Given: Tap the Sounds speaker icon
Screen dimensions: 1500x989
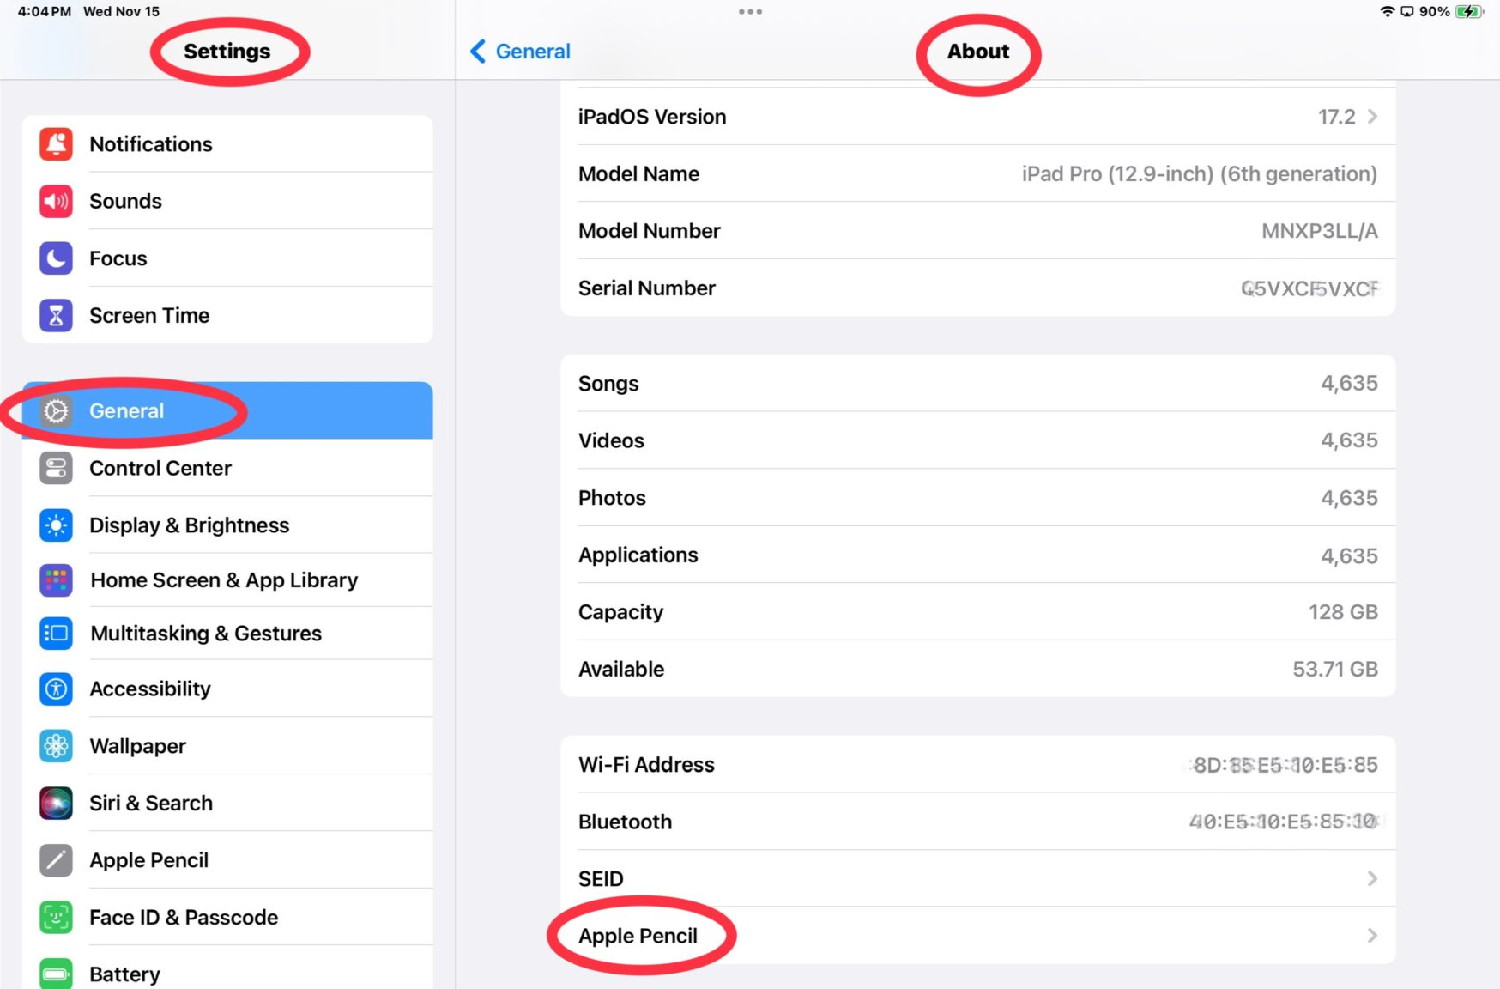Looking at the screenshot, I should 56,201.
